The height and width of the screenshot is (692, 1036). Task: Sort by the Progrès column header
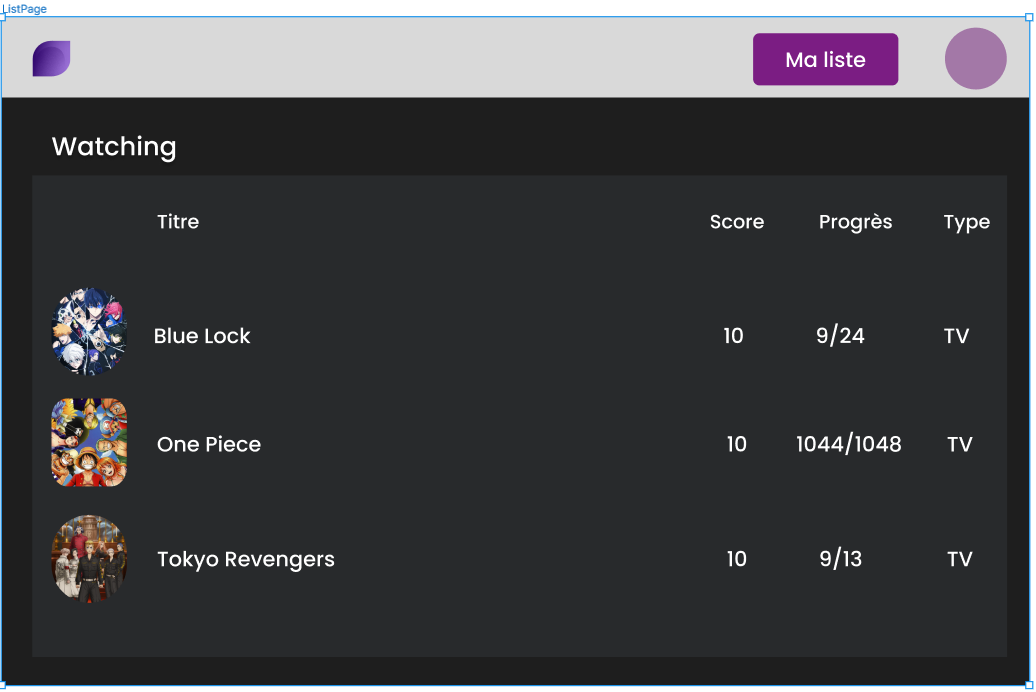(x=856, y=222)
